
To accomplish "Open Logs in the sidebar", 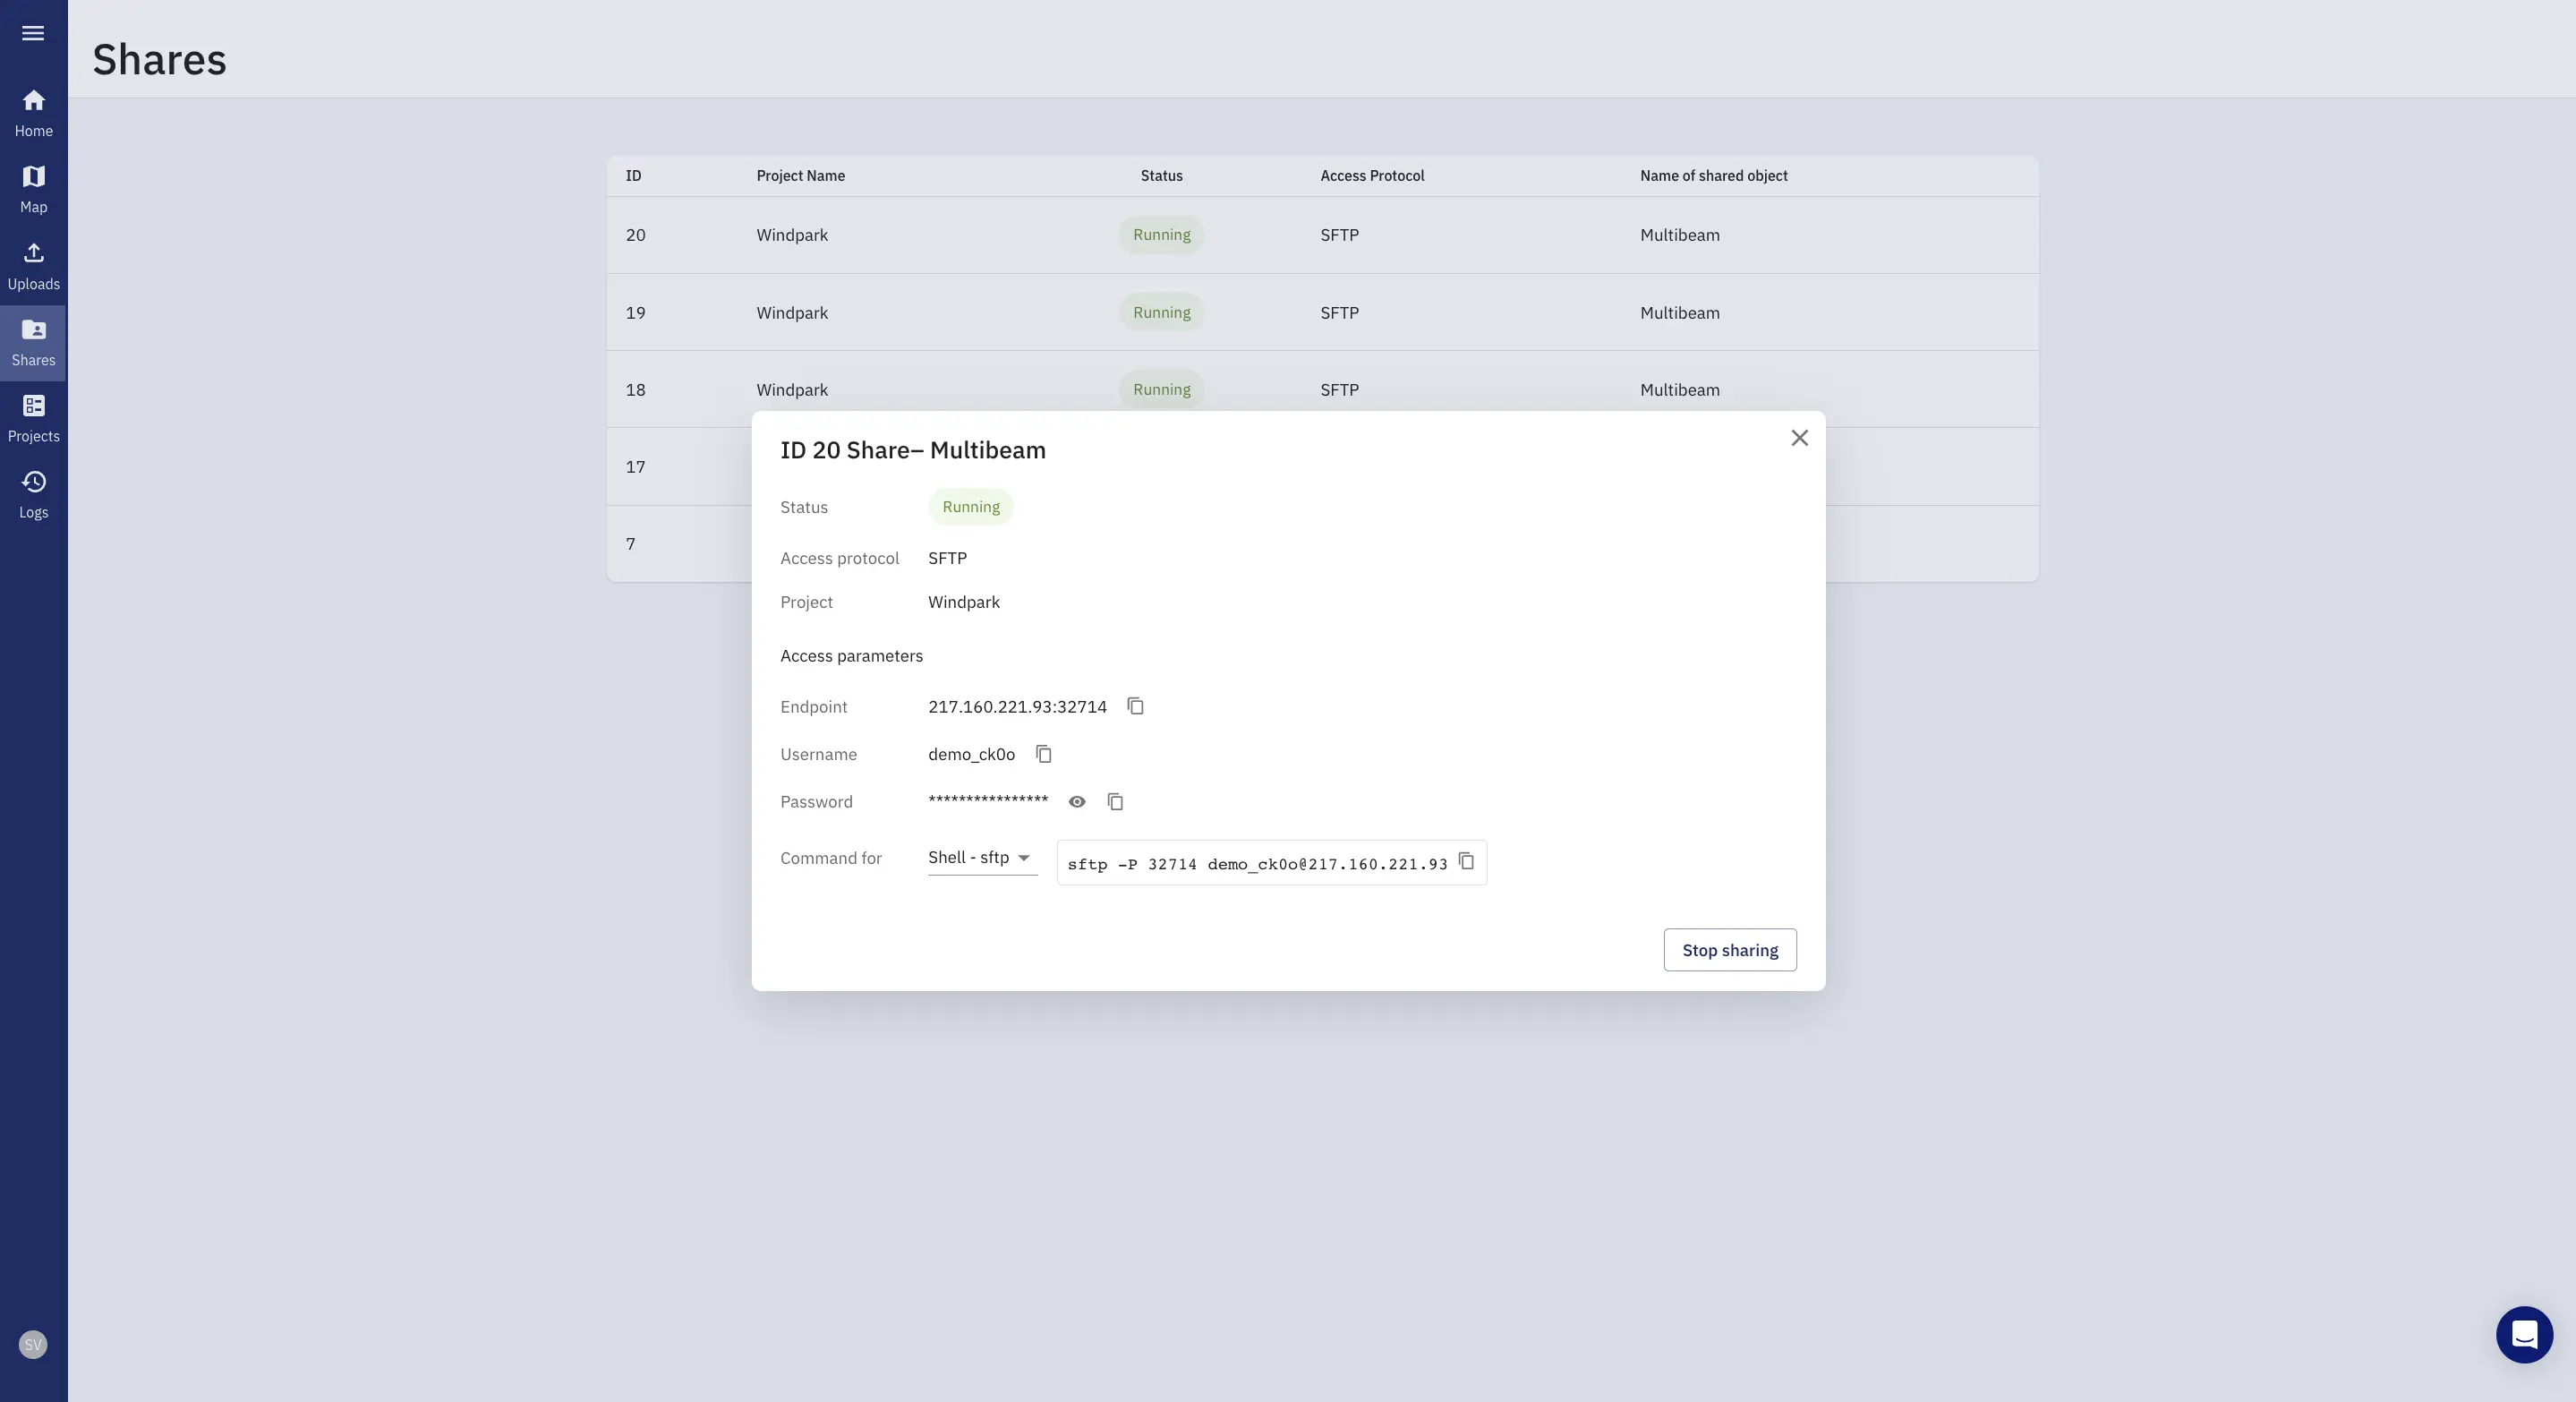I will click(x=33, y=495).
